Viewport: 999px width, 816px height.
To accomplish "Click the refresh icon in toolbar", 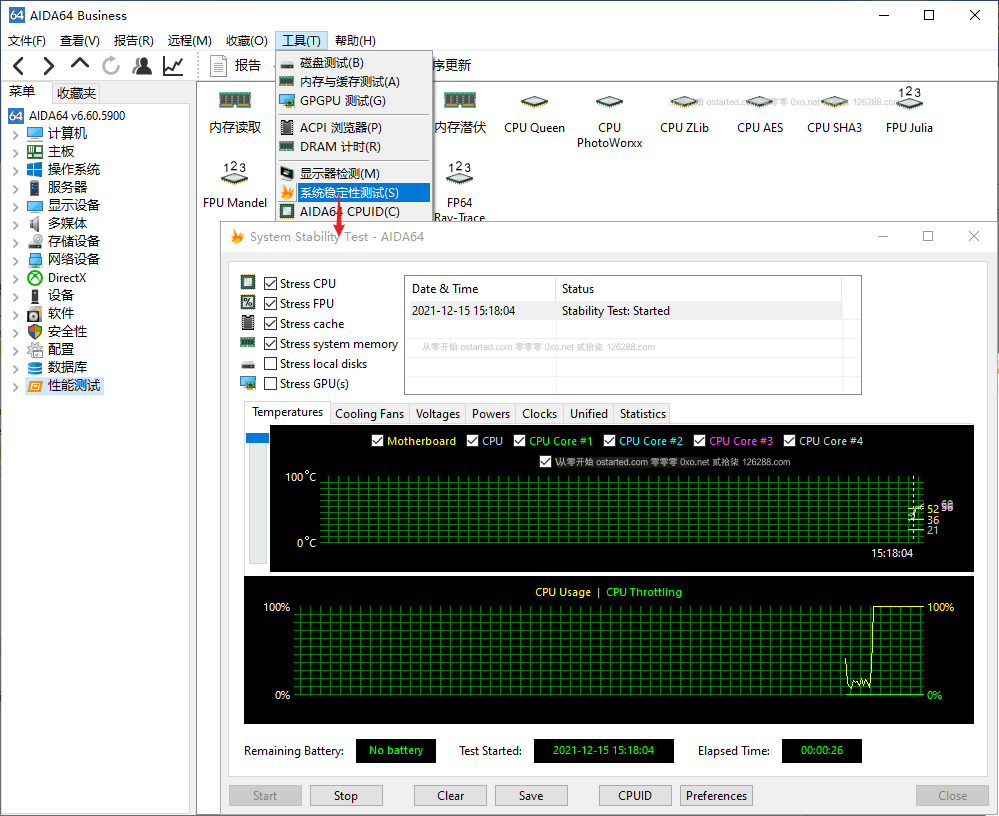I will (x=111, y=66).
